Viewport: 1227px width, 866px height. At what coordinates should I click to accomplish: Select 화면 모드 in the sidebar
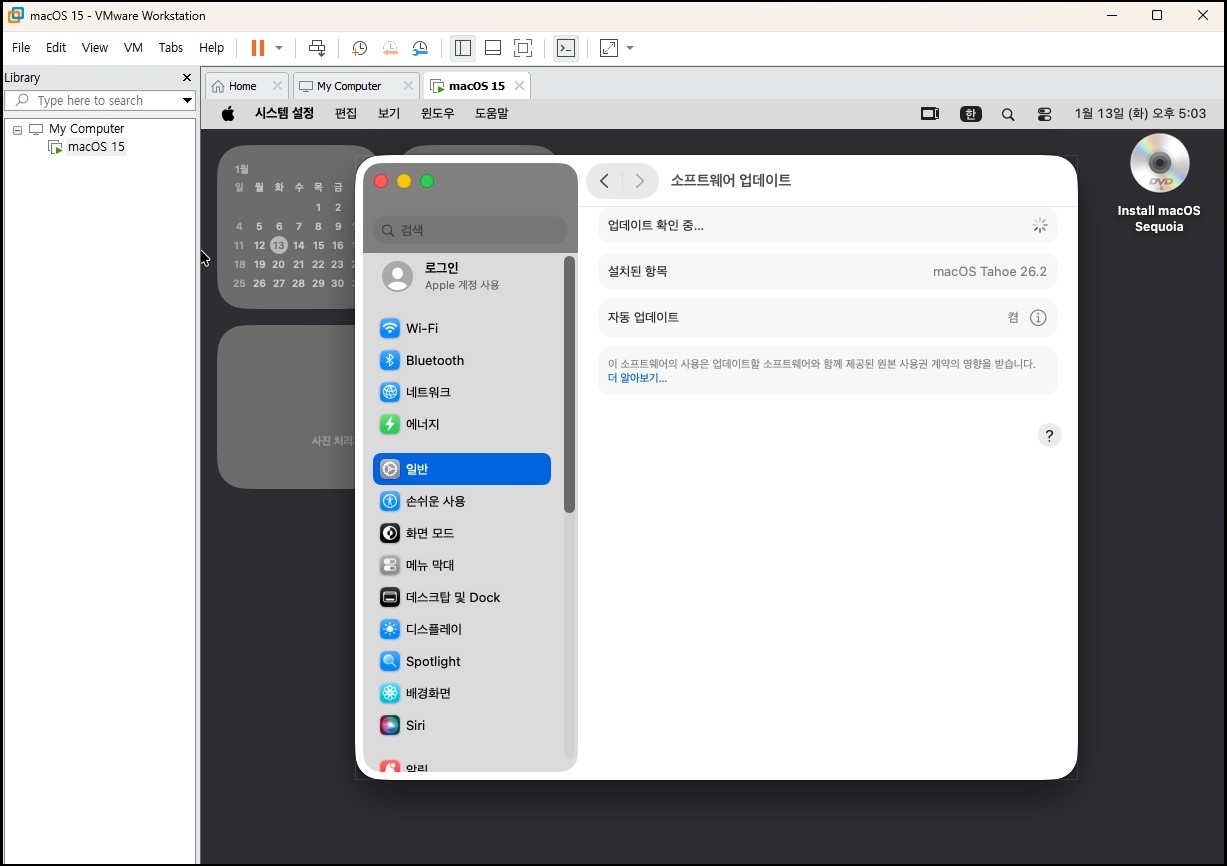click(462, 533)
